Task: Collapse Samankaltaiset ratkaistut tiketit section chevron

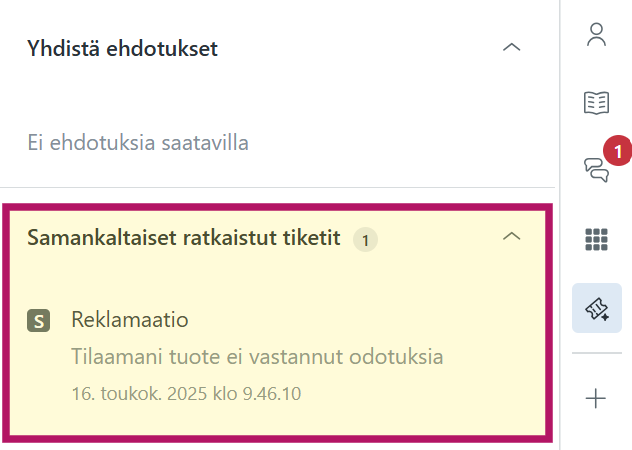Action: (511, 237)
